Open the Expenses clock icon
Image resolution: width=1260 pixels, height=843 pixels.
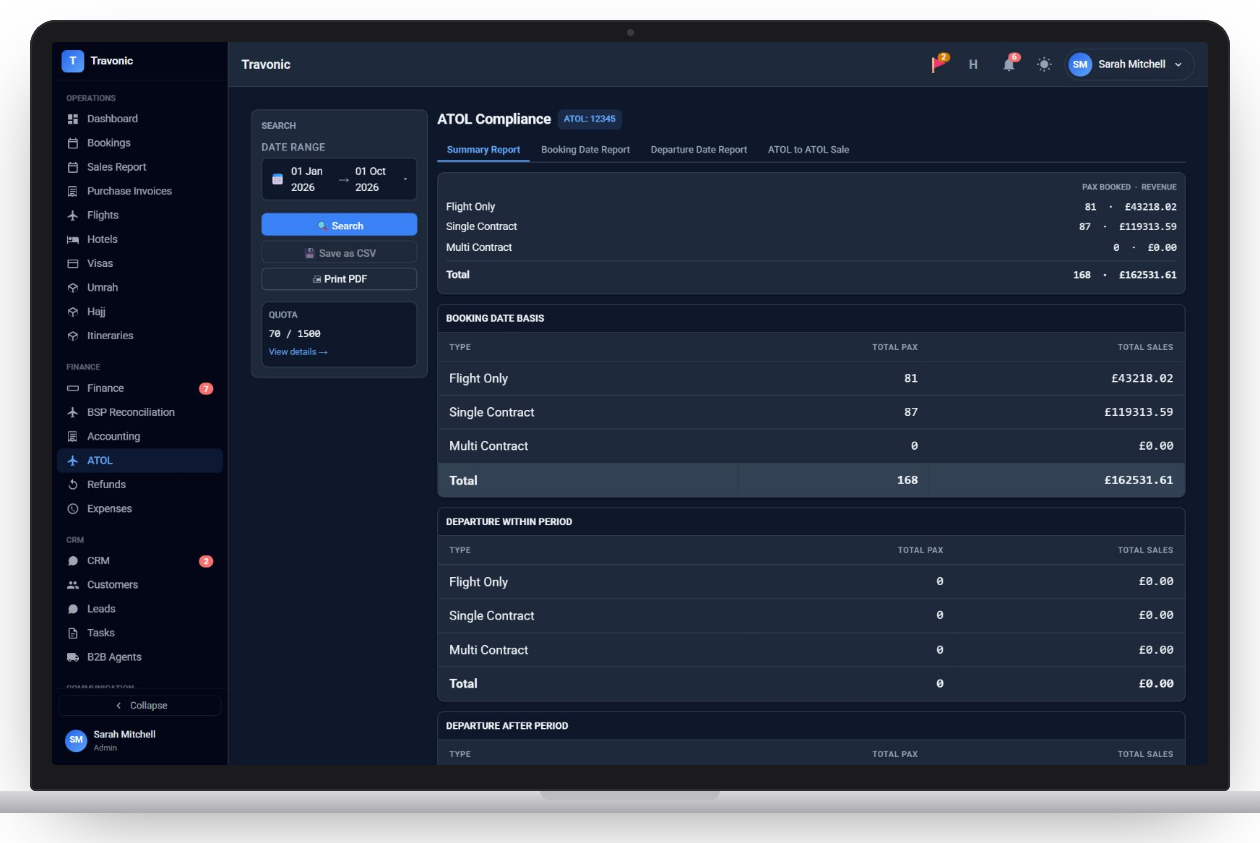(73, 508)
